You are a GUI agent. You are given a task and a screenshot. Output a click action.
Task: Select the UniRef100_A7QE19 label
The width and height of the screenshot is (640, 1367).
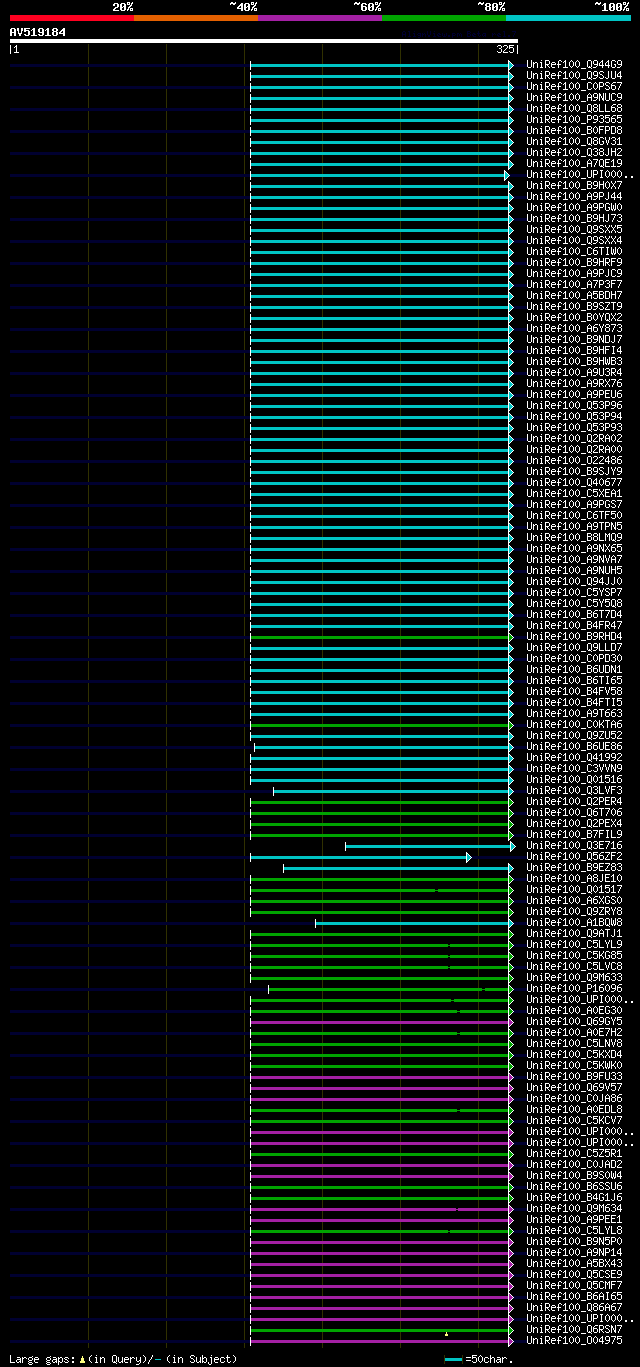pyautogui.click(x=574, y=163)
